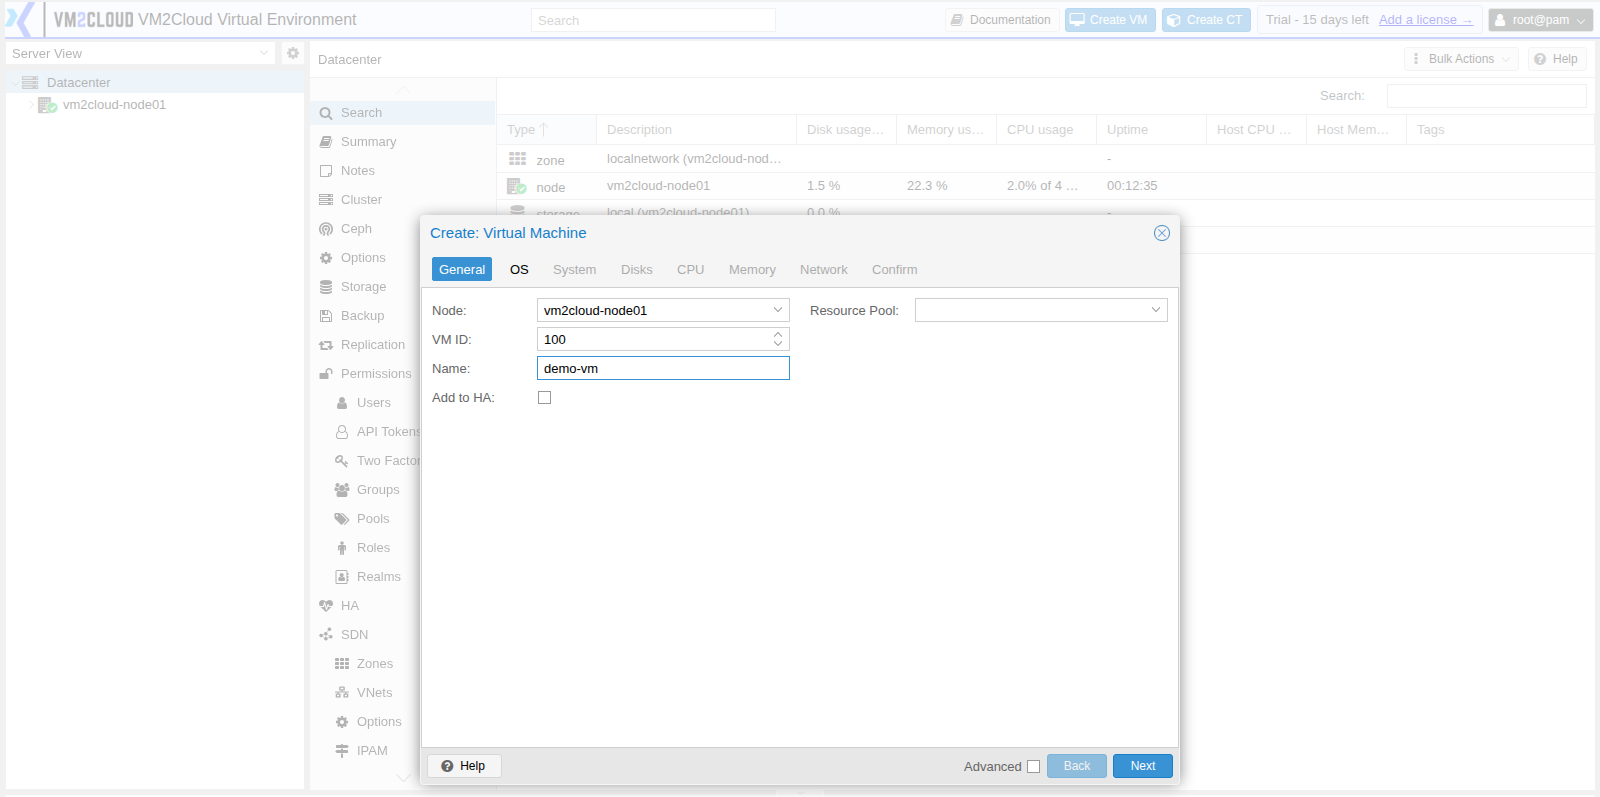Click the Realms address book icon
This screenshot has width=1600, height=797.
(x=342, y=577)
